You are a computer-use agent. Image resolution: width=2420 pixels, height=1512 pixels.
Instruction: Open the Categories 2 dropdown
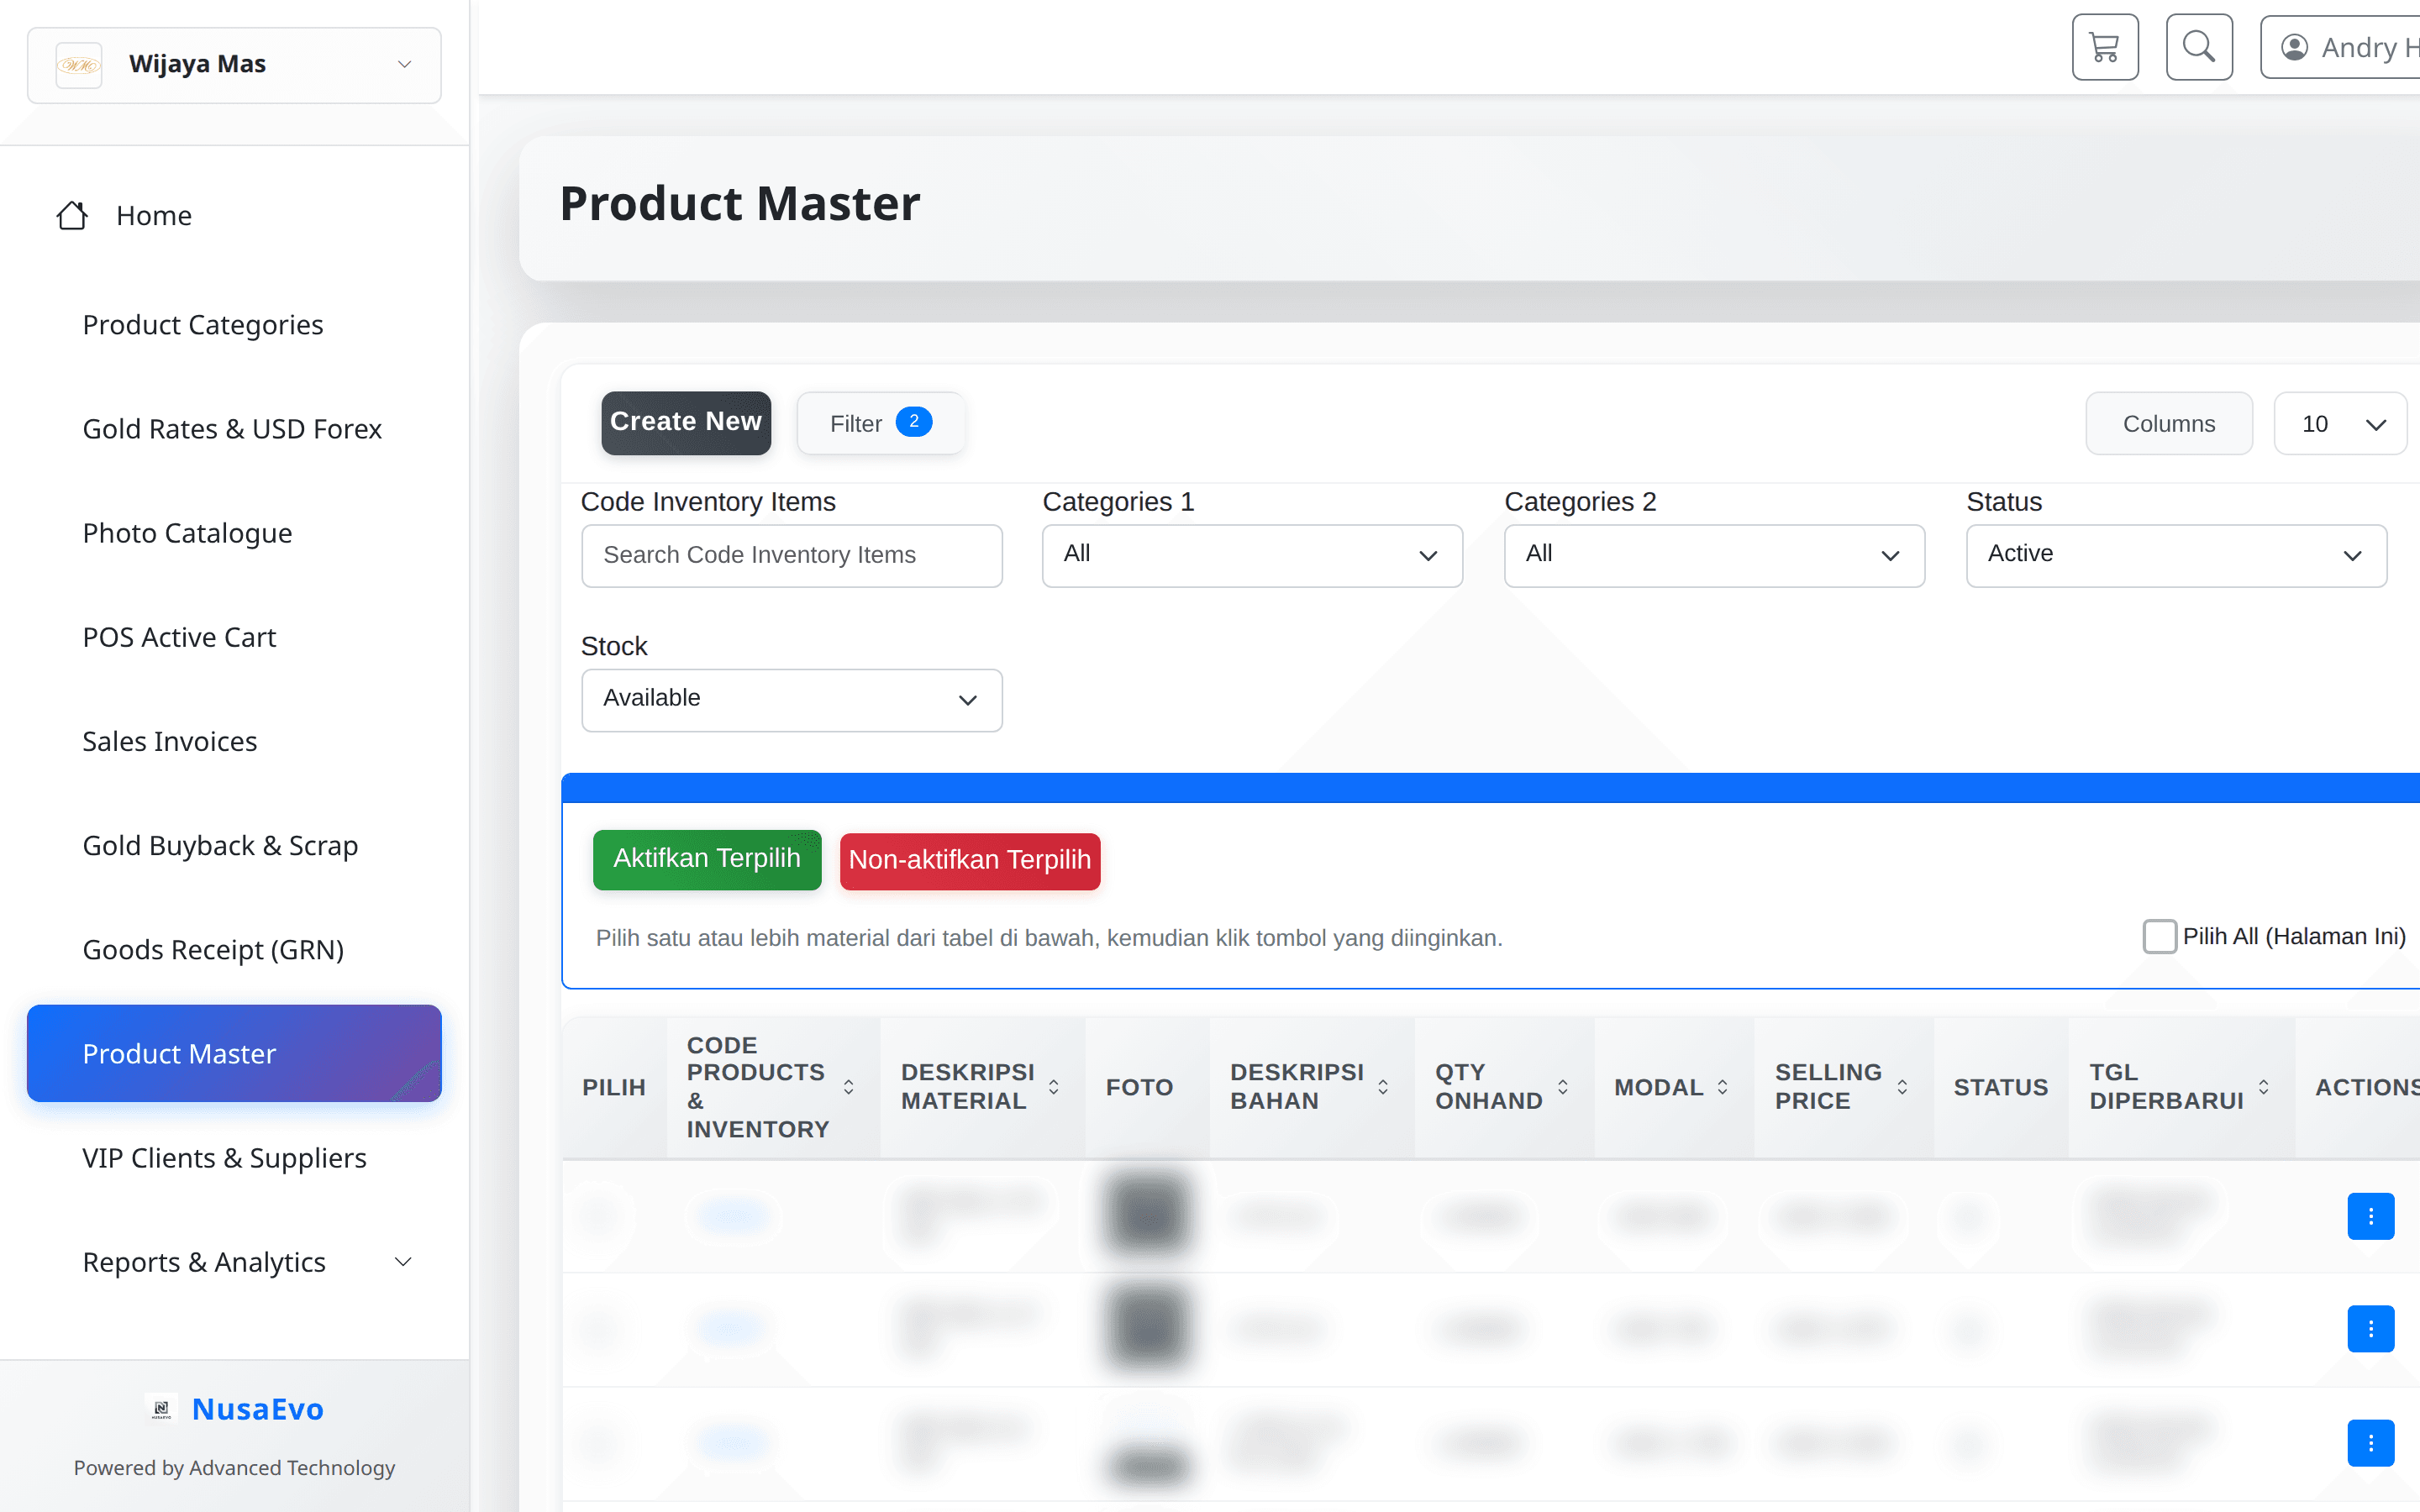pyautogui.click(x=1714, y=555)
